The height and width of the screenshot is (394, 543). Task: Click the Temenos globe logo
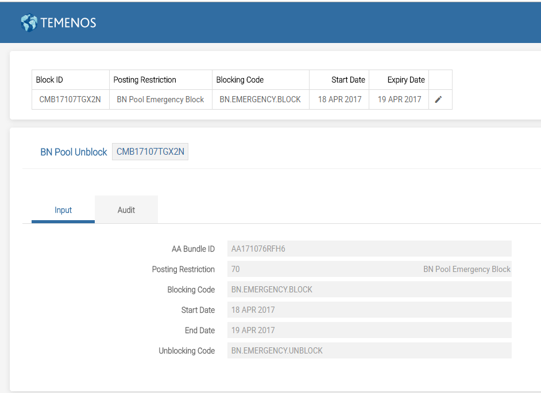tap(29, 23)
